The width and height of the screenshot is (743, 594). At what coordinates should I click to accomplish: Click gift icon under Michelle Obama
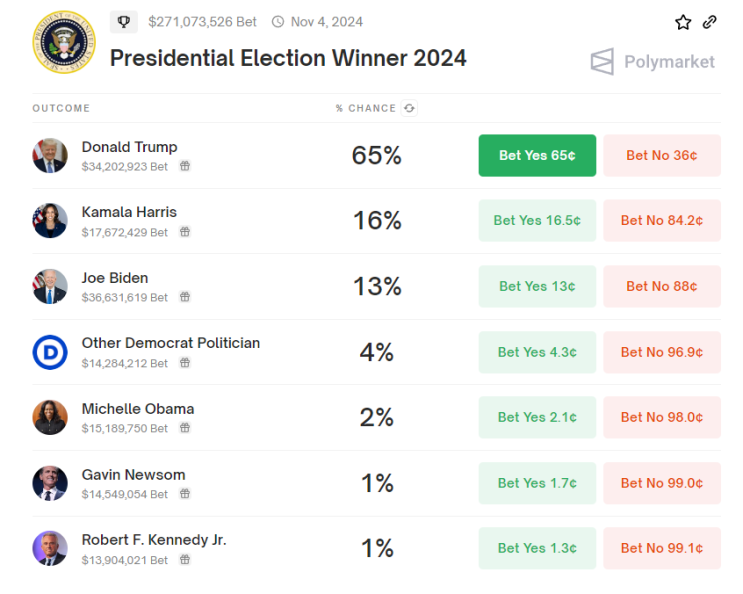tap(185, 428)
